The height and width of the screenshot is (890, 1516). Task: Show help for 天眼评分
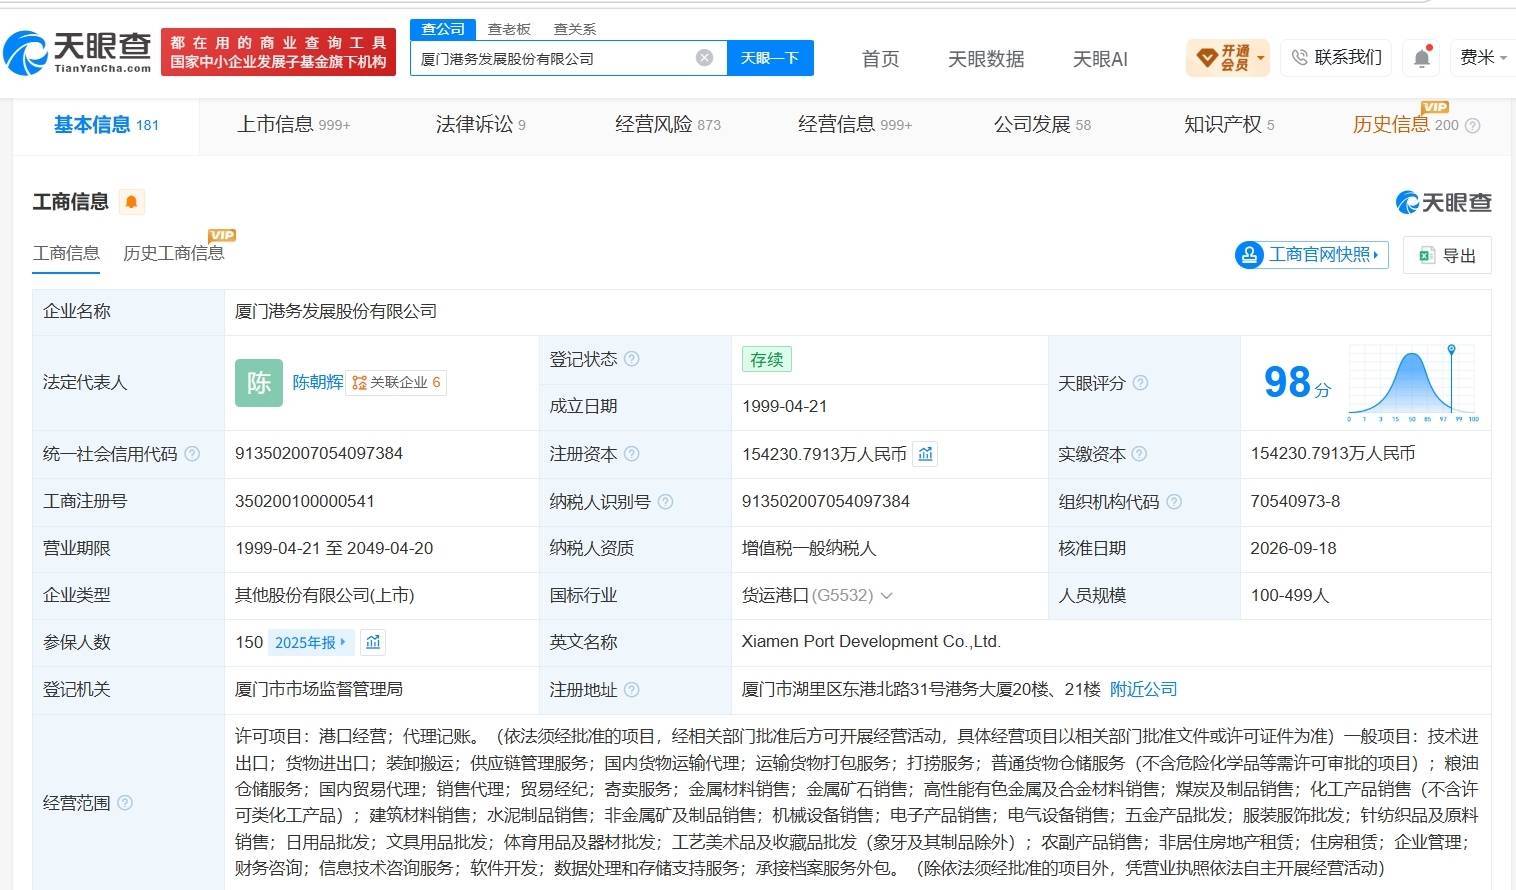click(x=1140, y=383)
